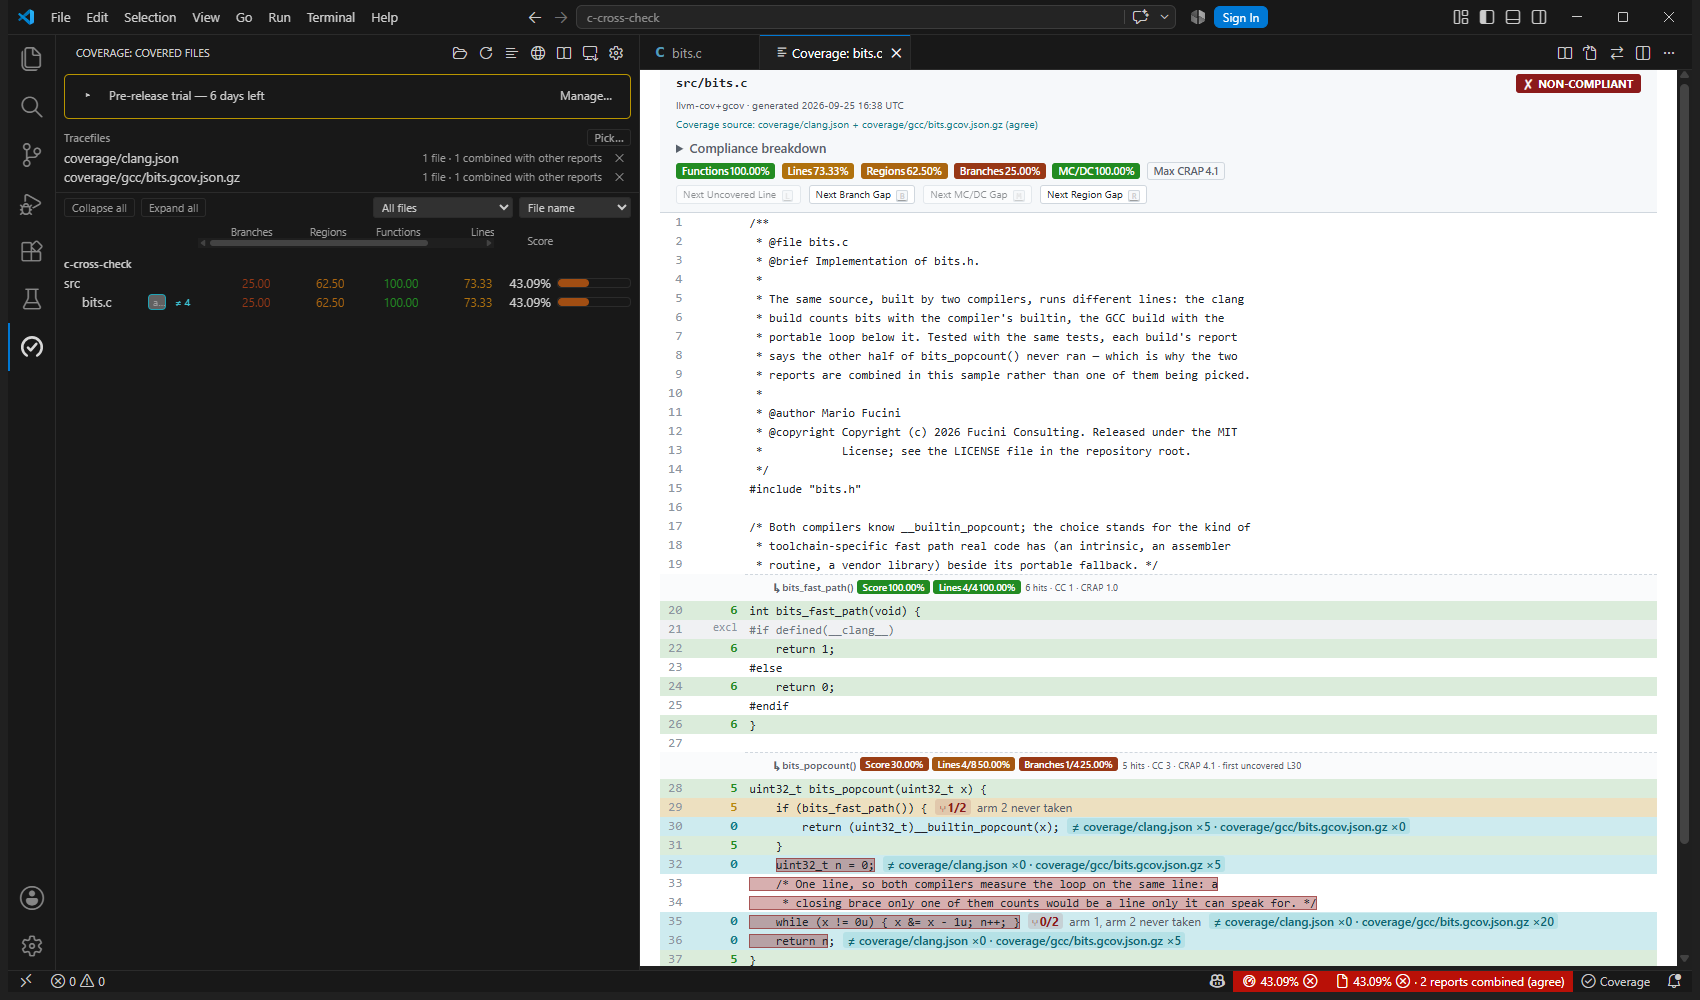
Task: Open Run and Debug view
Action: click(x=31, y=203)
